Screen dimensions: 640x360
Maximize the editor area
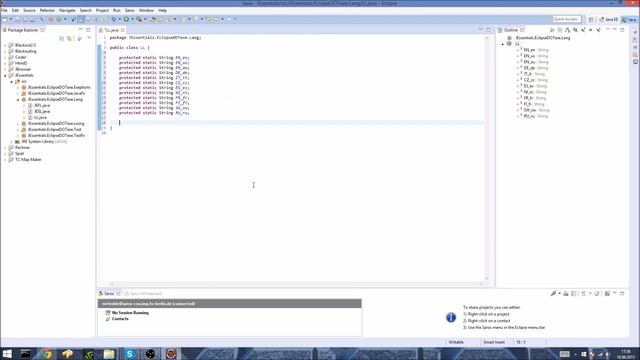489,30
